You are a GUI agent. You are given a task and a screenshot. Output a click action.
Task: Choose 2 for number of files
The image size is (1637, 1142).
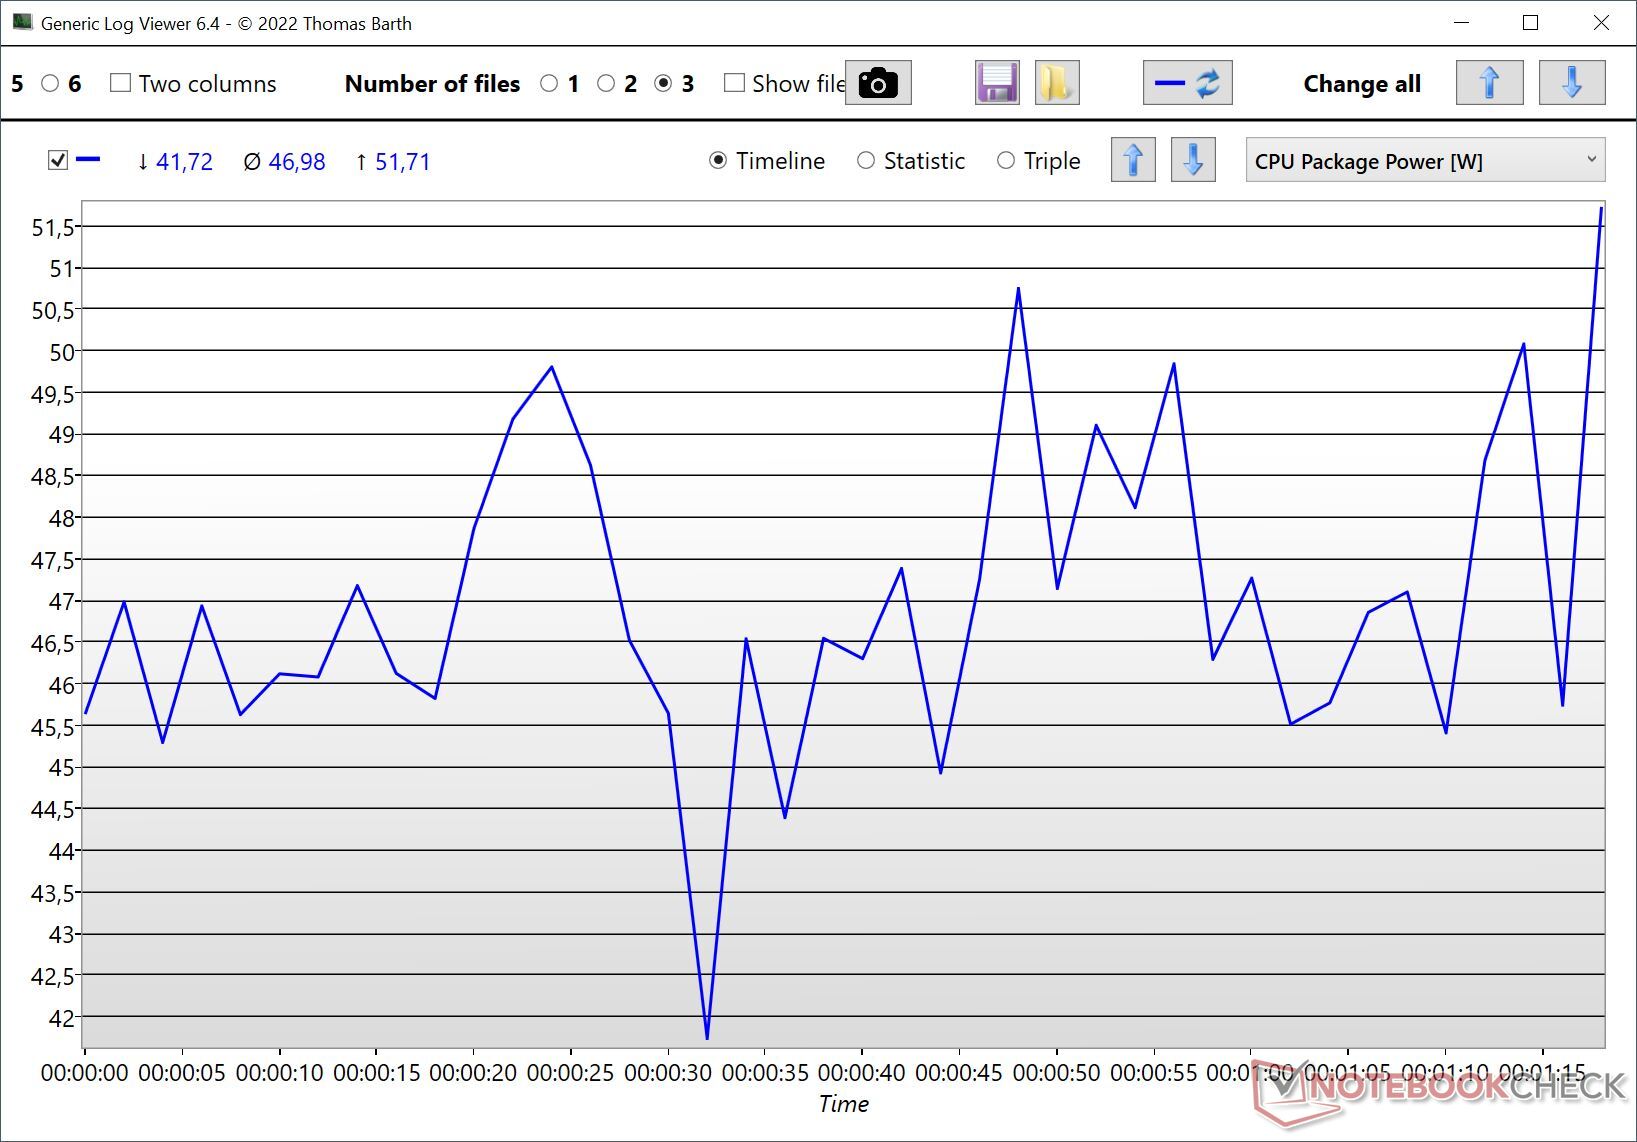pyautogui.click(x=606, y=83)
